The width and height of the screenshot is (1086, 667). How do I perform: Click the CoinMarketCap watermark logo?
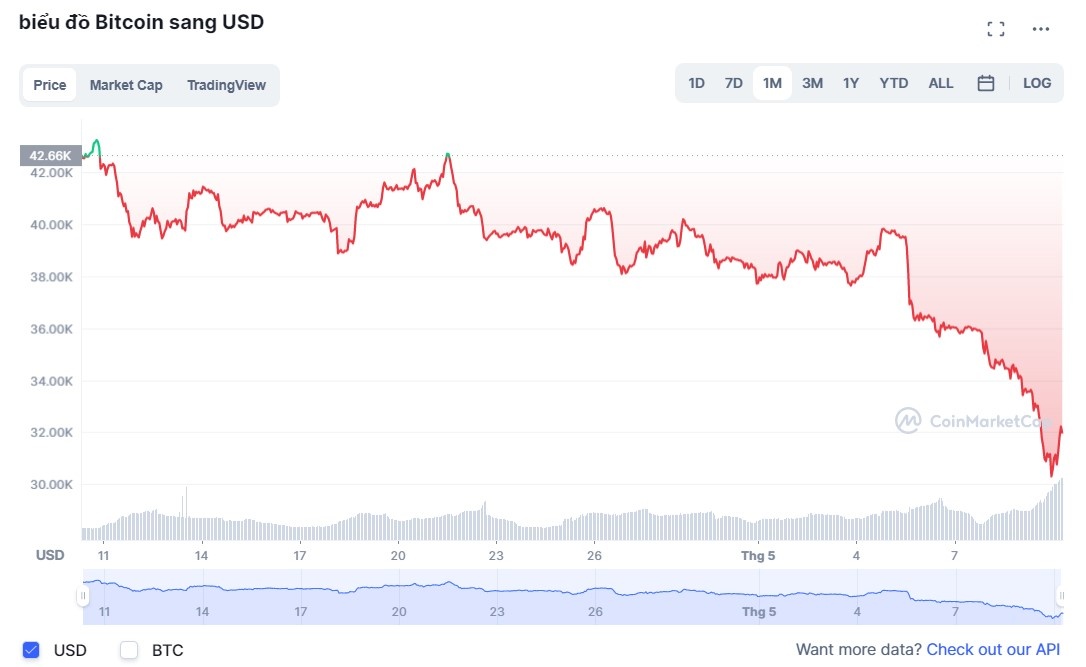(908, 421)
